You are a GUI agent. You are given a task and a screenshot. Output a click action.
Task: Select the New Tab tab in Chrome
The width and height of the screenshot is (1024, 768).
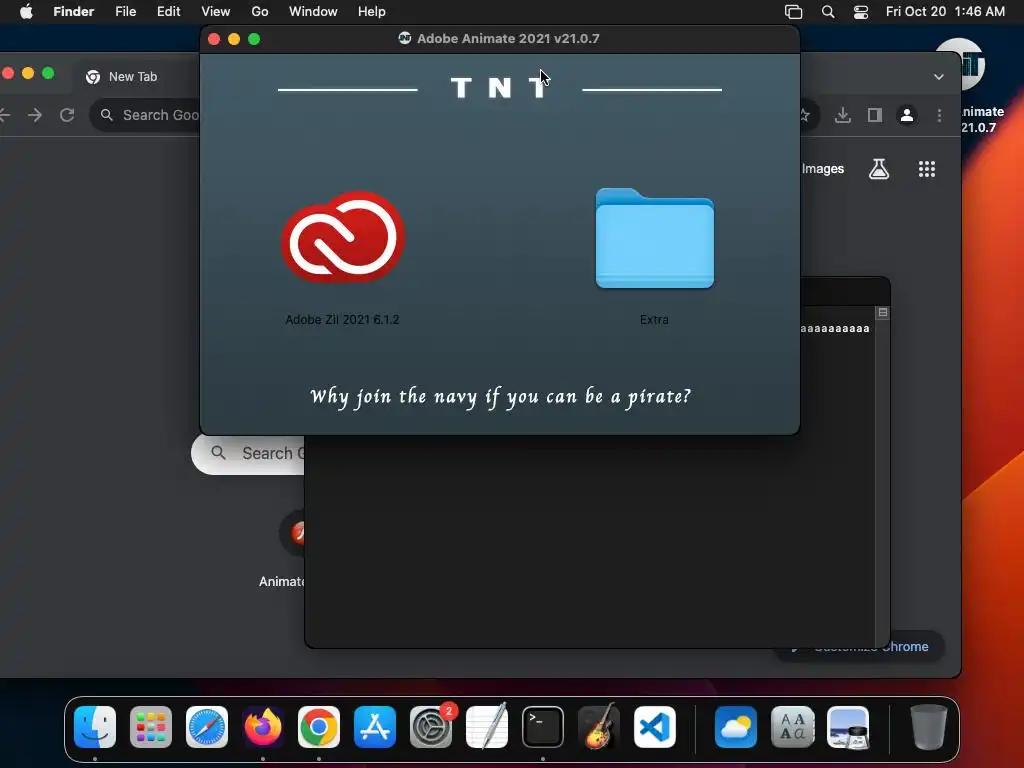click(x=133, y=76)
